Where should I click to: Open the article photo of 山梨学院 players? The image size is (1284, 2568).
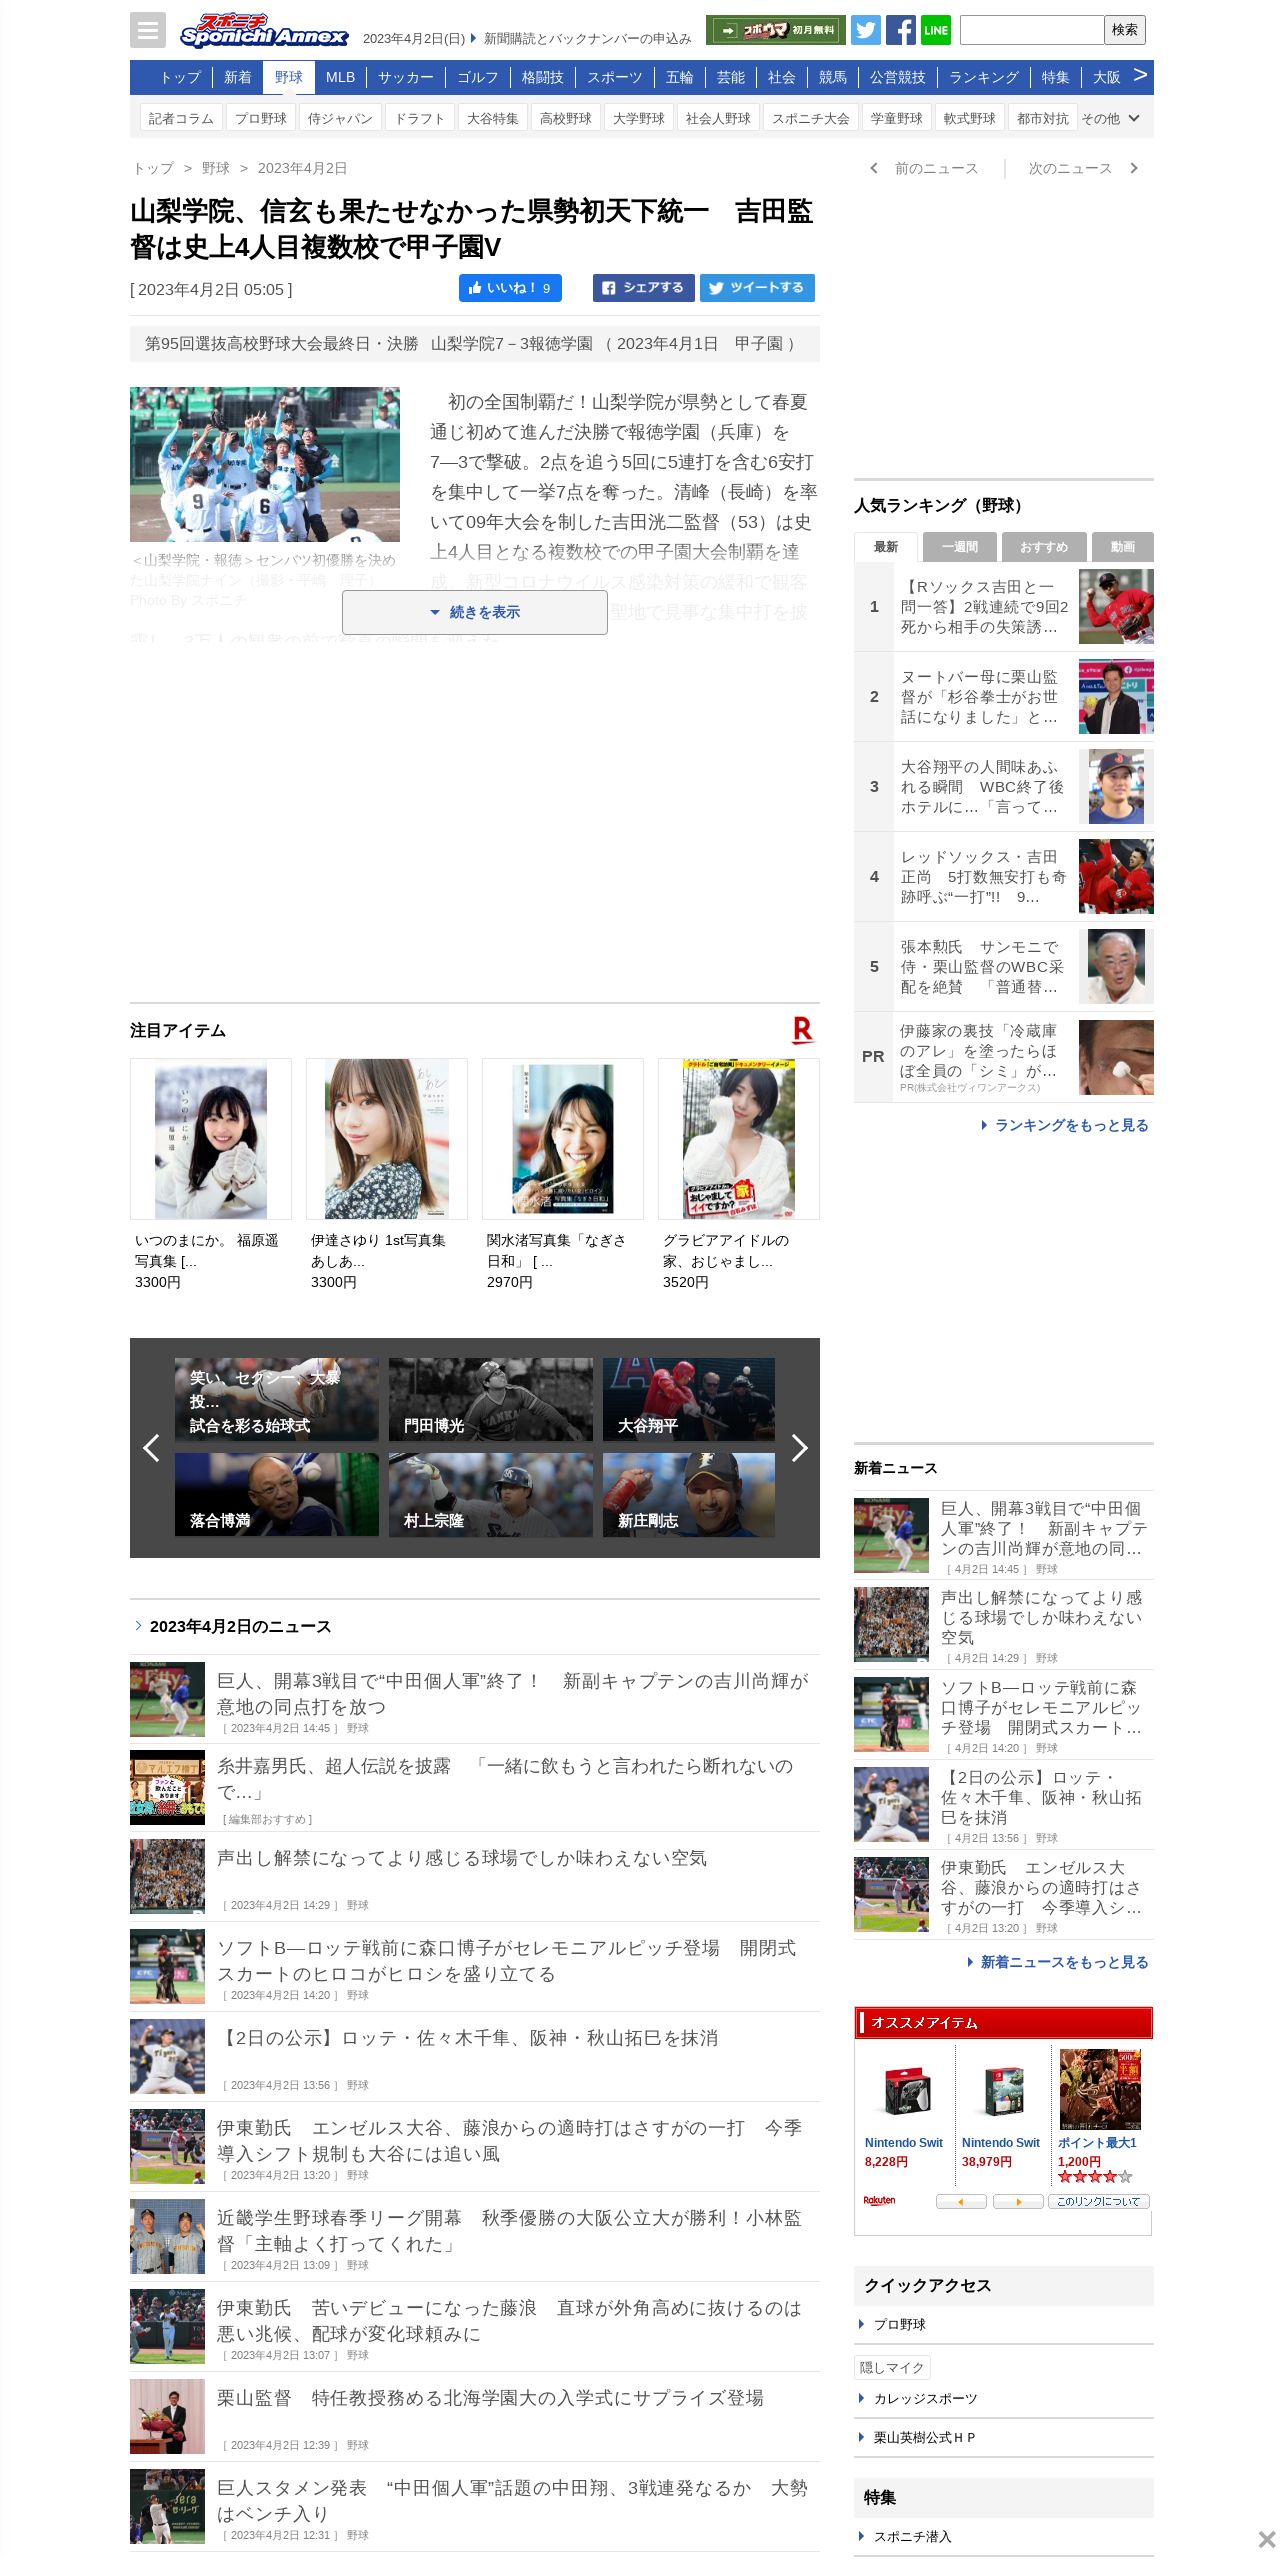[265, 464]
